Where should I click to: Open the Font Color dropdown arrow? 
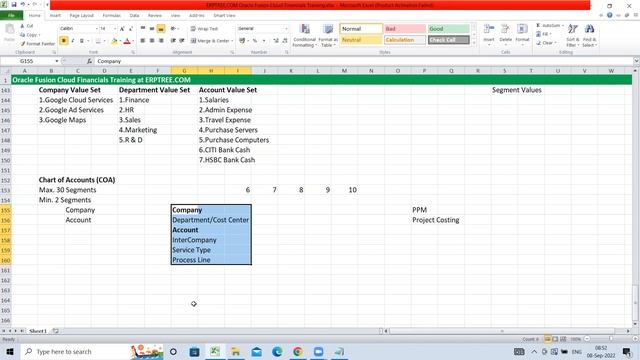pos(133,41)
